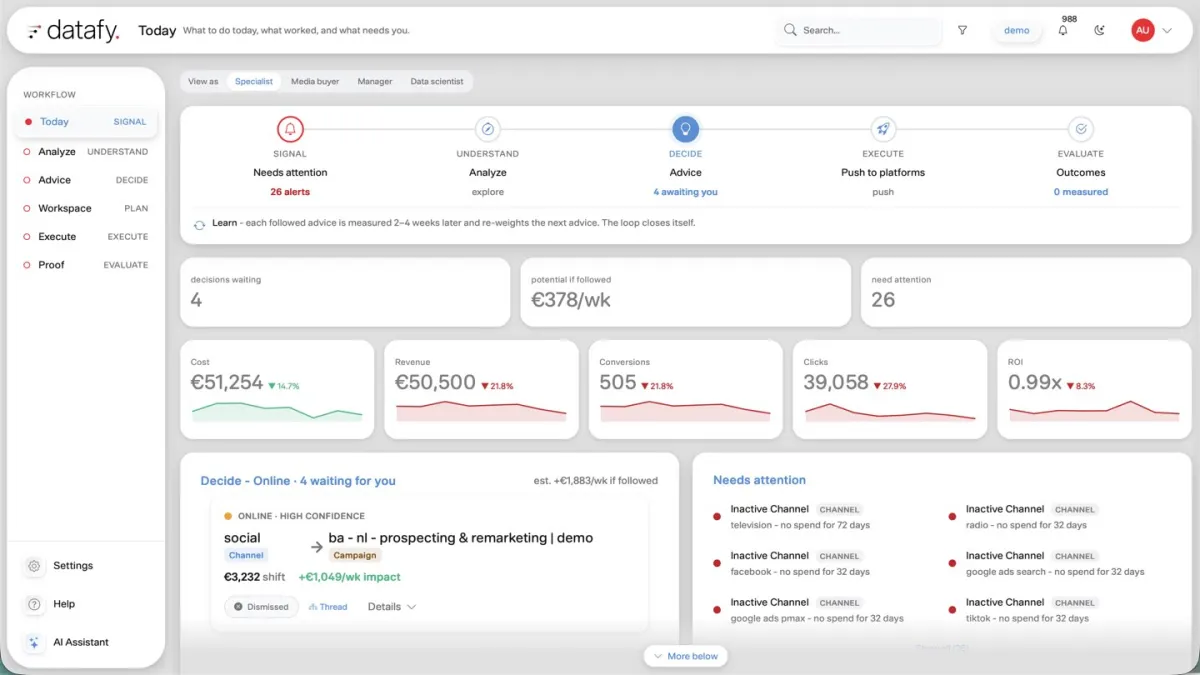Expand the Details chevron on advice card

tap(392, 607)
